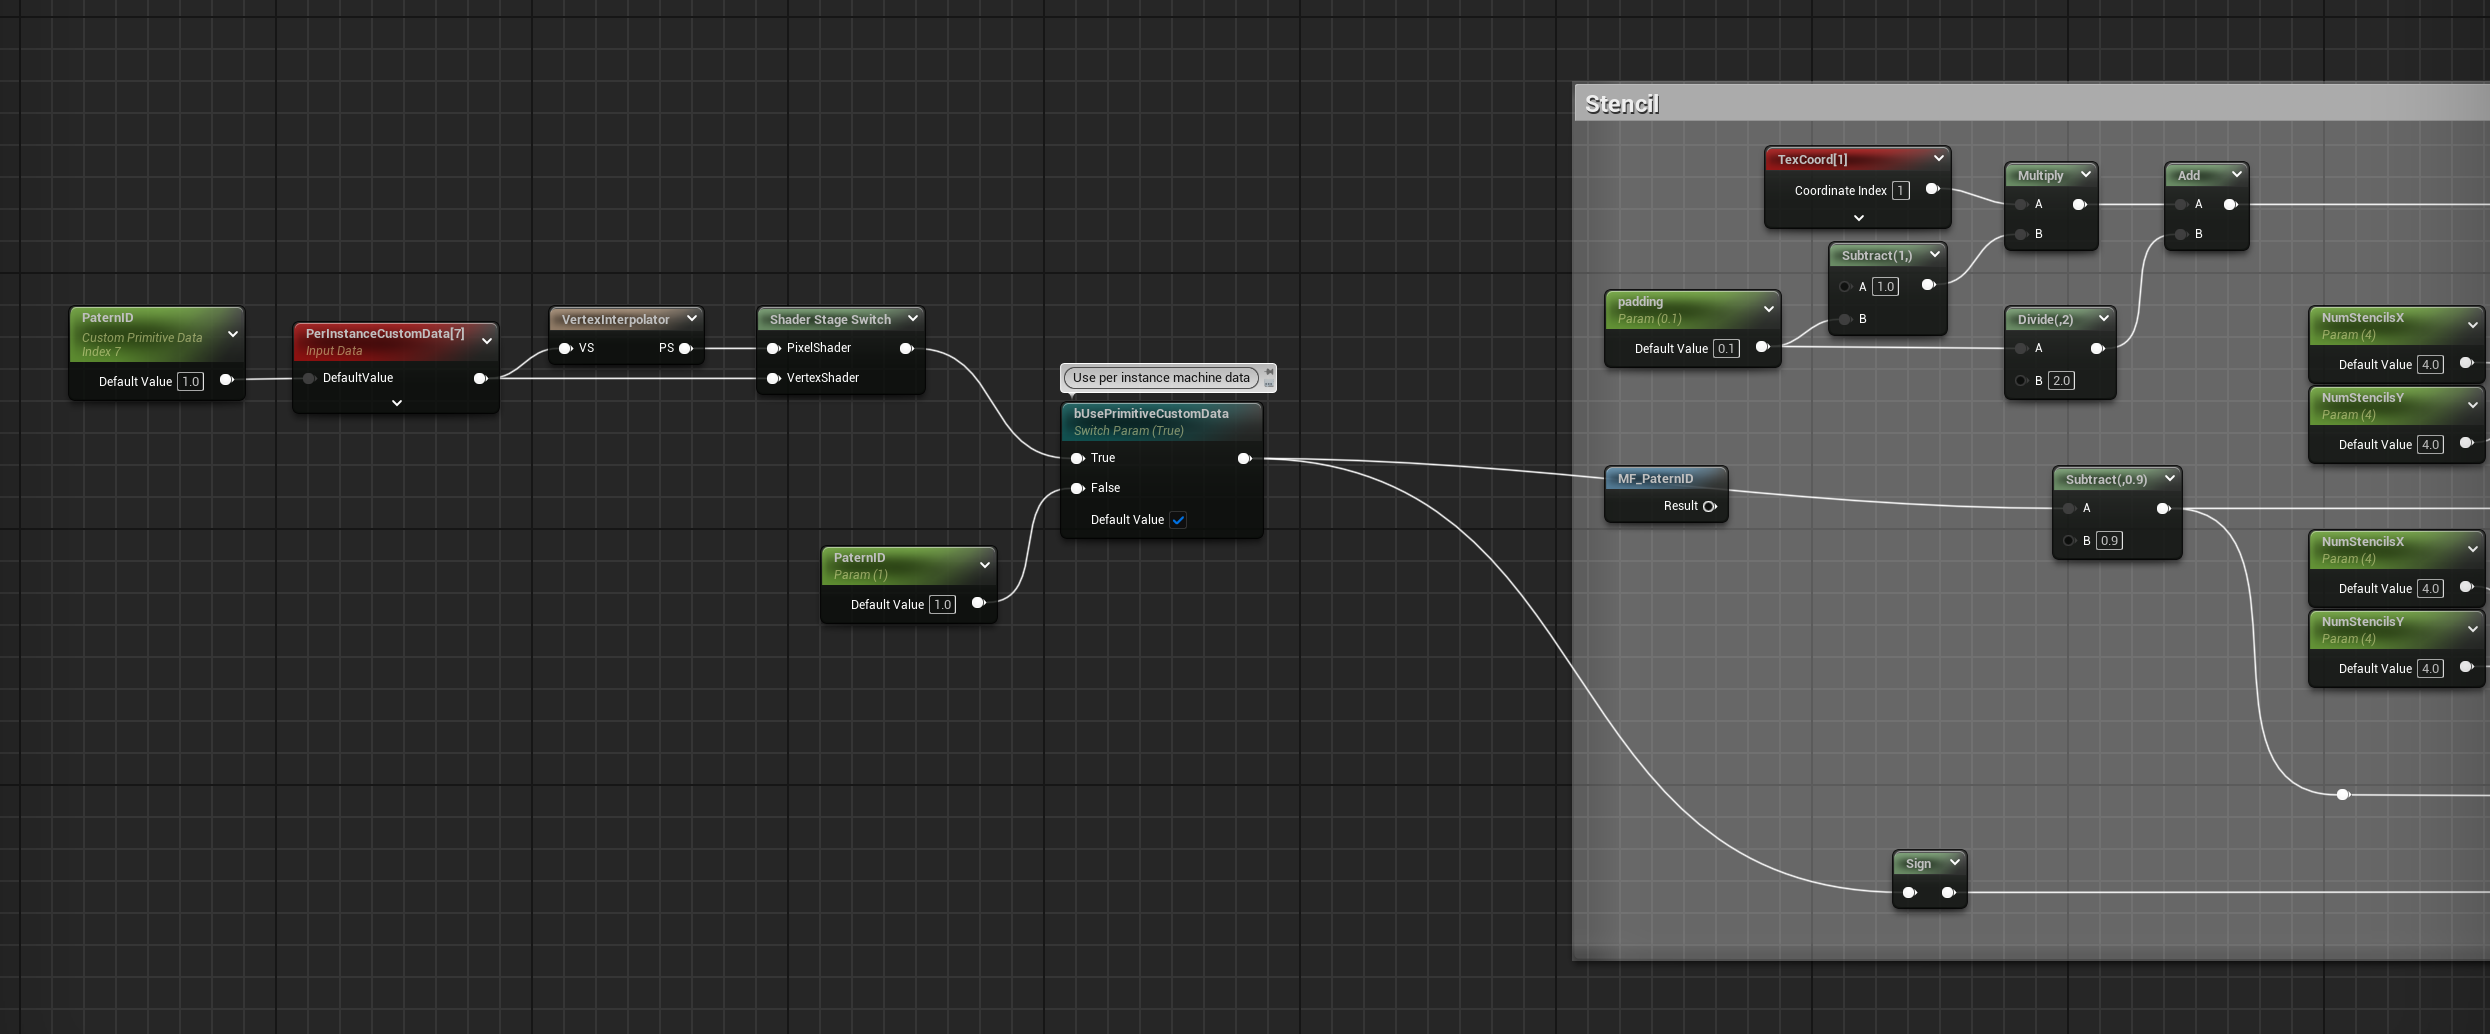Viewport: 2490px width, 1034px height.
Task: Click the Subtract(1,) output pin
Action: tap(1929, 285)
